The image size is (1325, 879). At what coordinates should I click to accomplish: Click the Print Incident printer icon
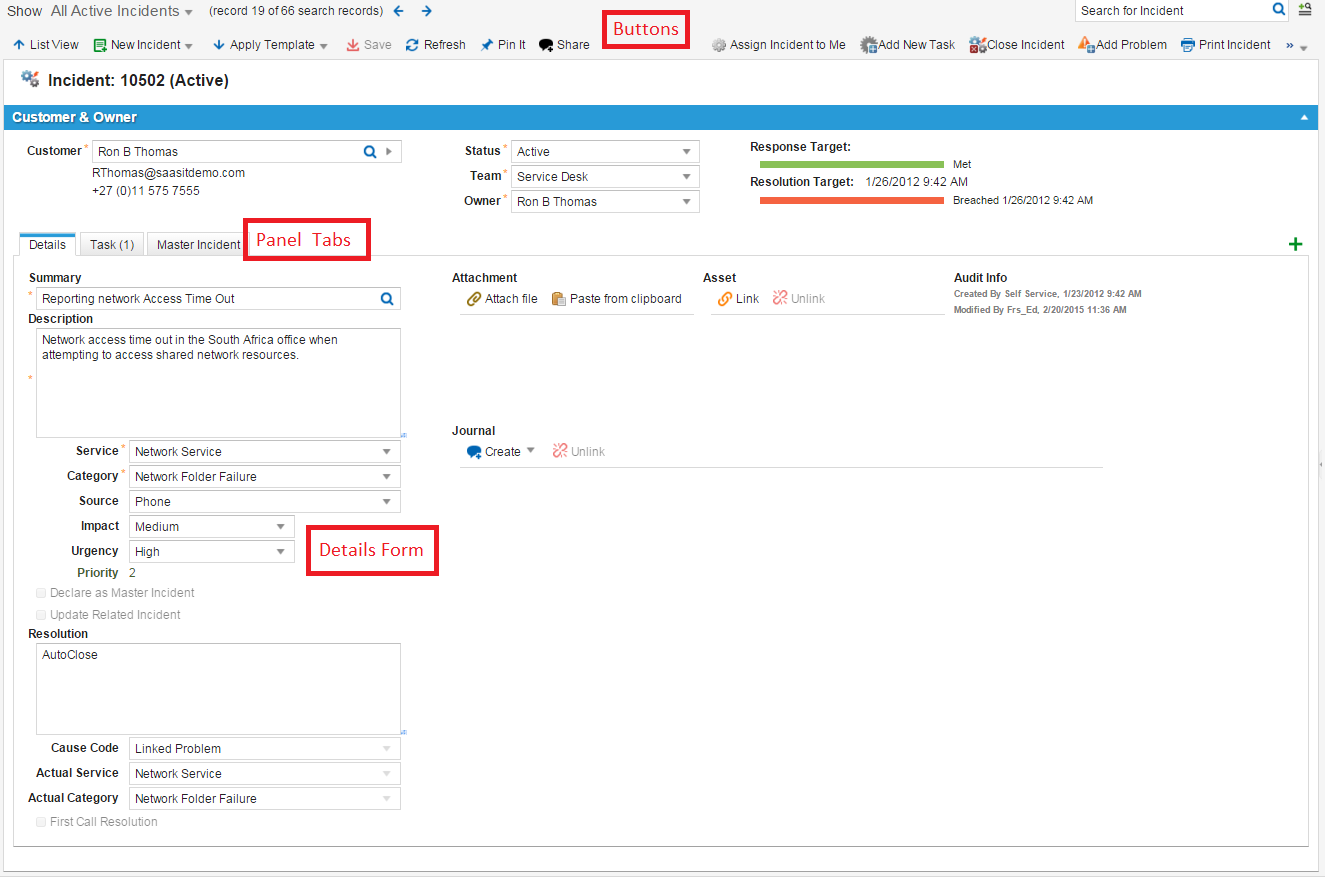1188,45
